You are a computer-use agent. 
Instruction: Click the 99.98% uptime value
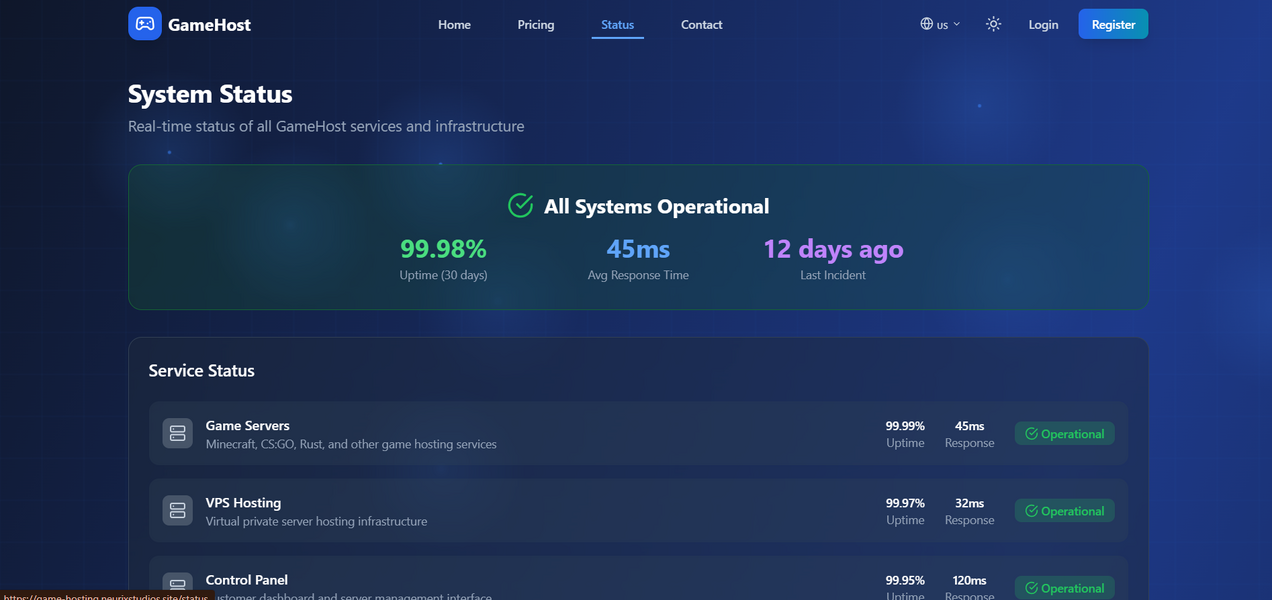pos(443,249)
